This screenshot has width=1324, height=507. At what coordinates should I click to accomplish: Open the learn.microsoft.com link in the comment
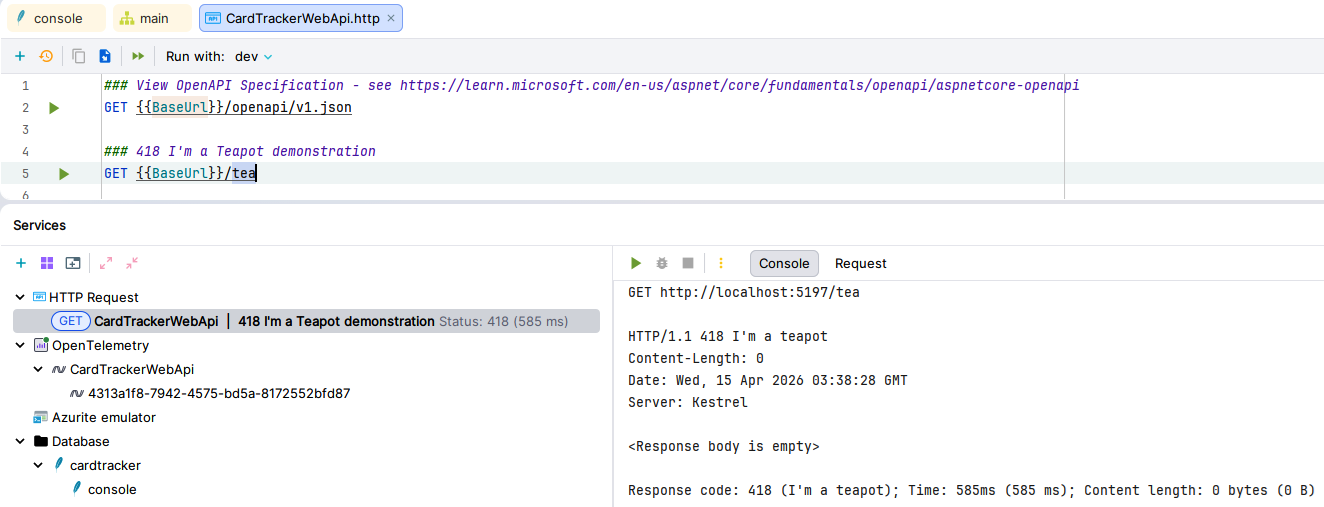point(739,85)
